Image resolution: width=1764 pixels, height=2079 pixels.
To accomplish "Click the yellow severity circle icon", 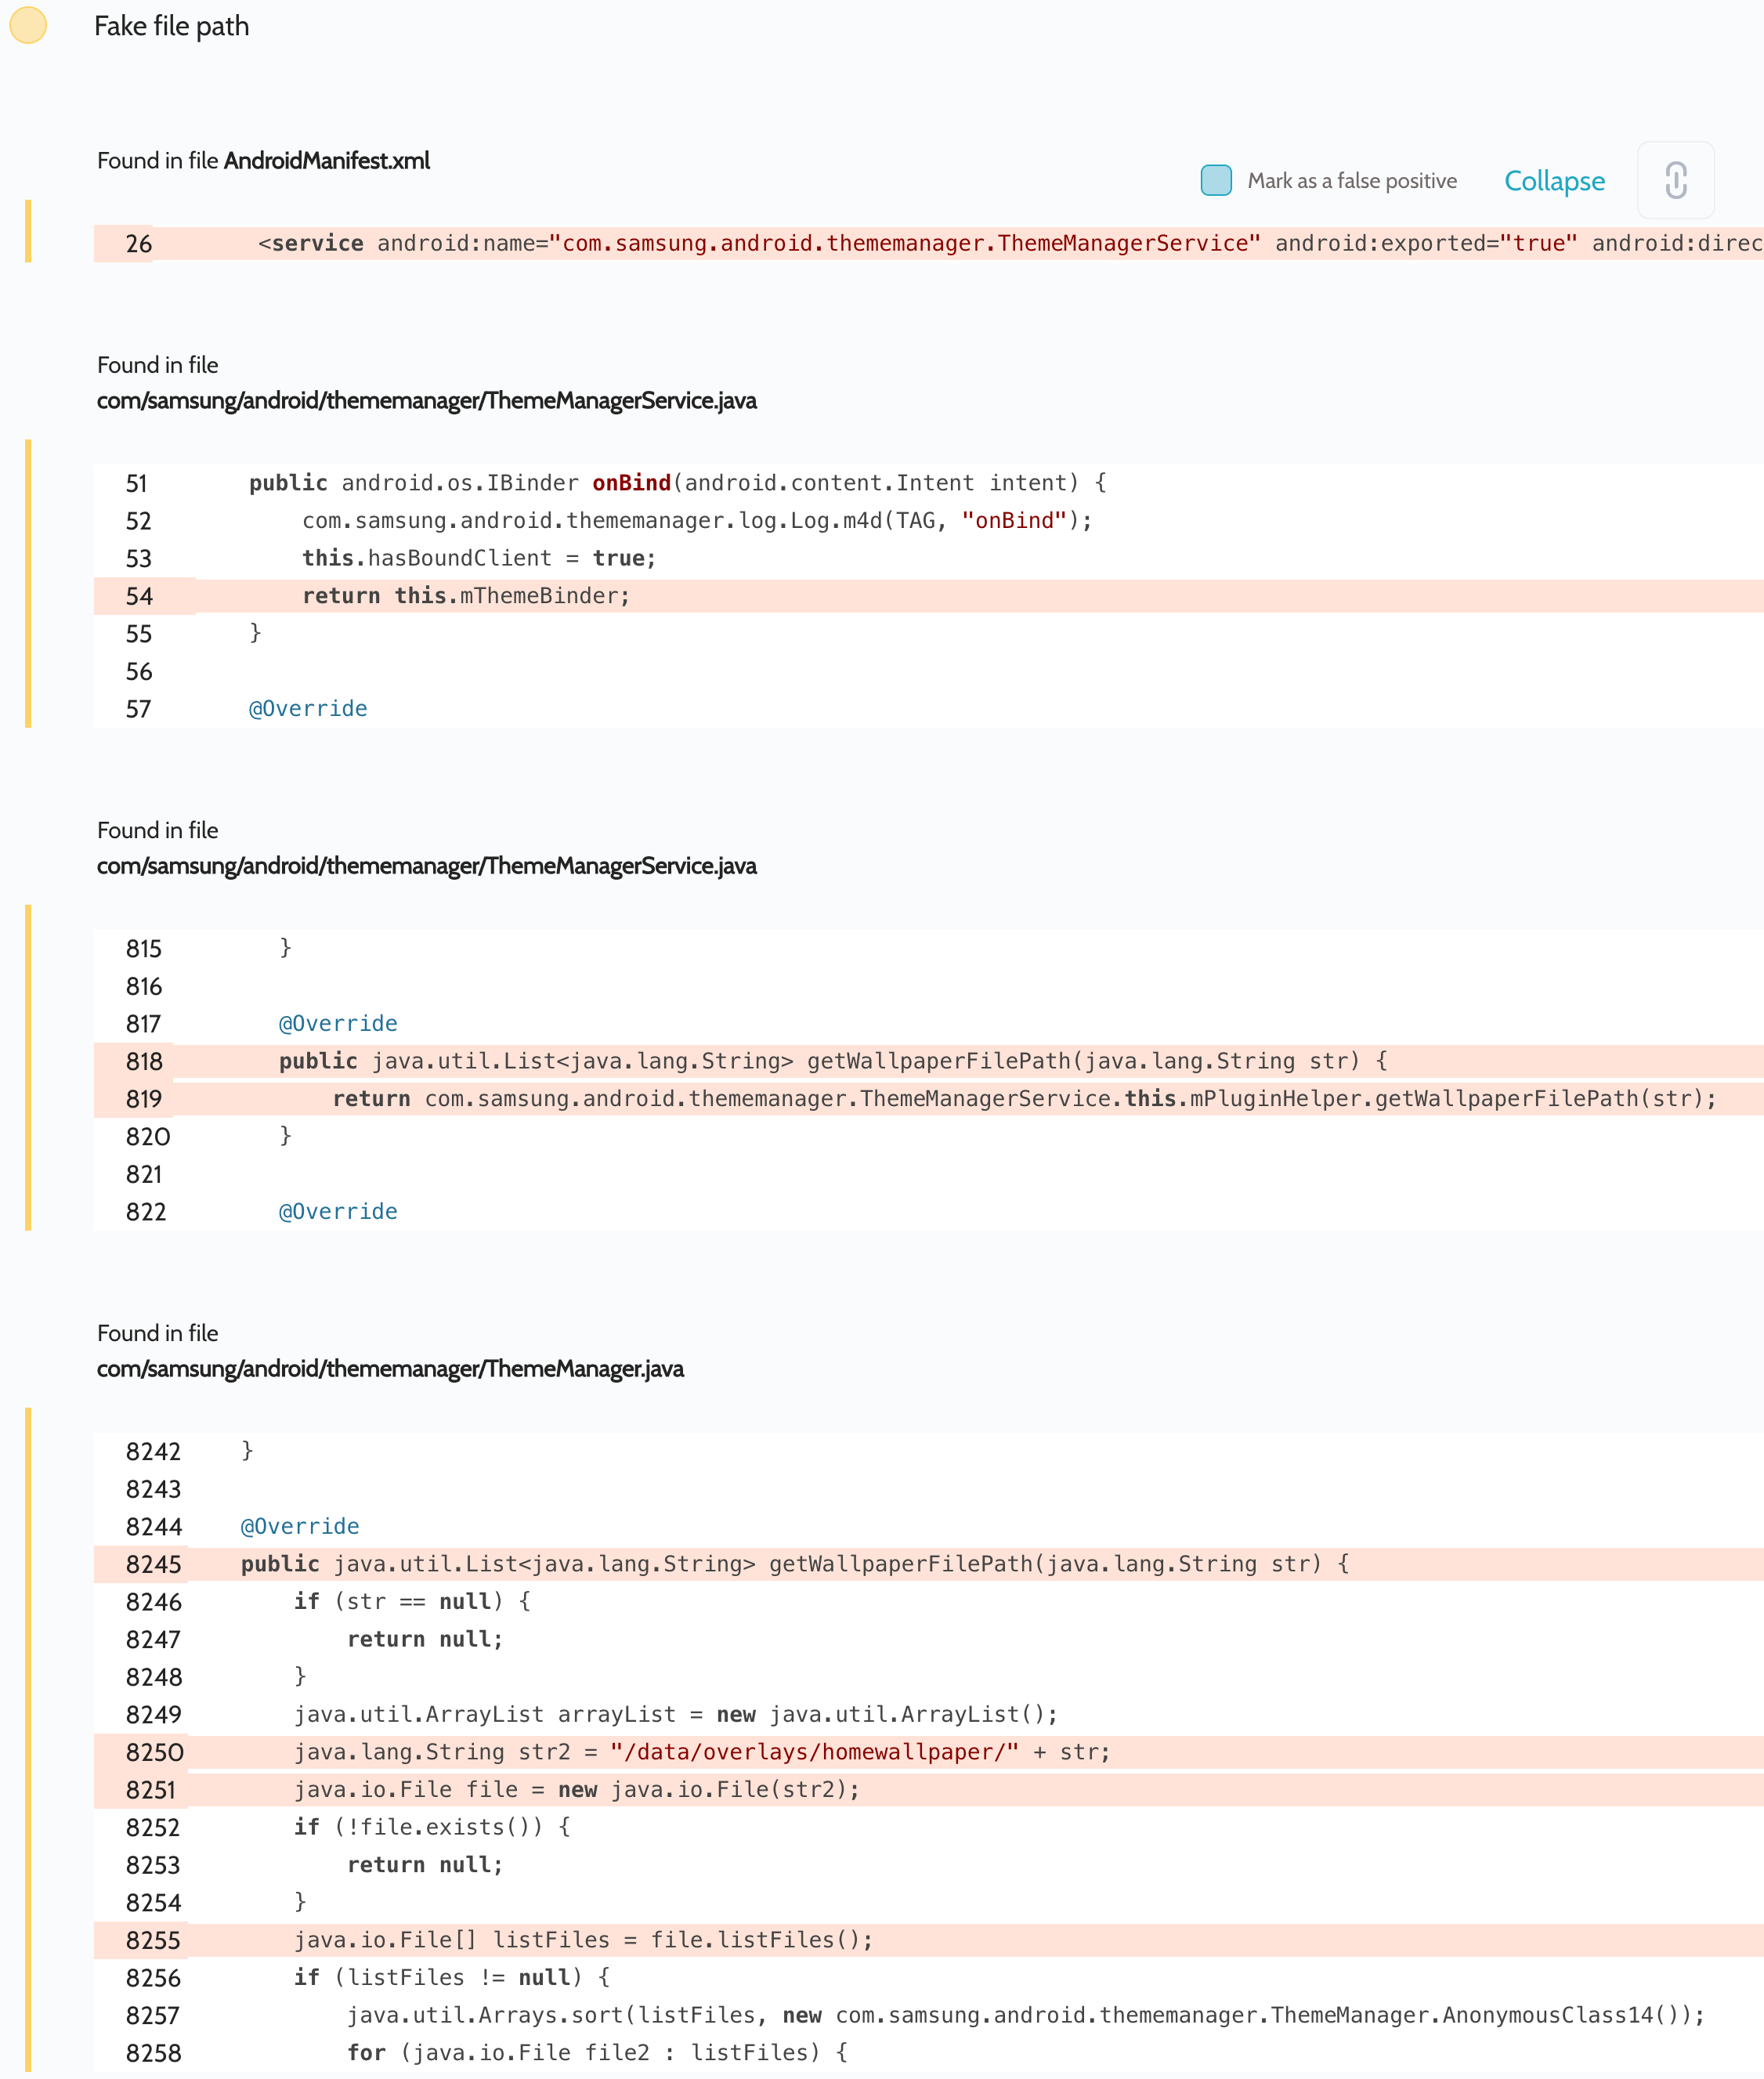I will pos(28,25).
